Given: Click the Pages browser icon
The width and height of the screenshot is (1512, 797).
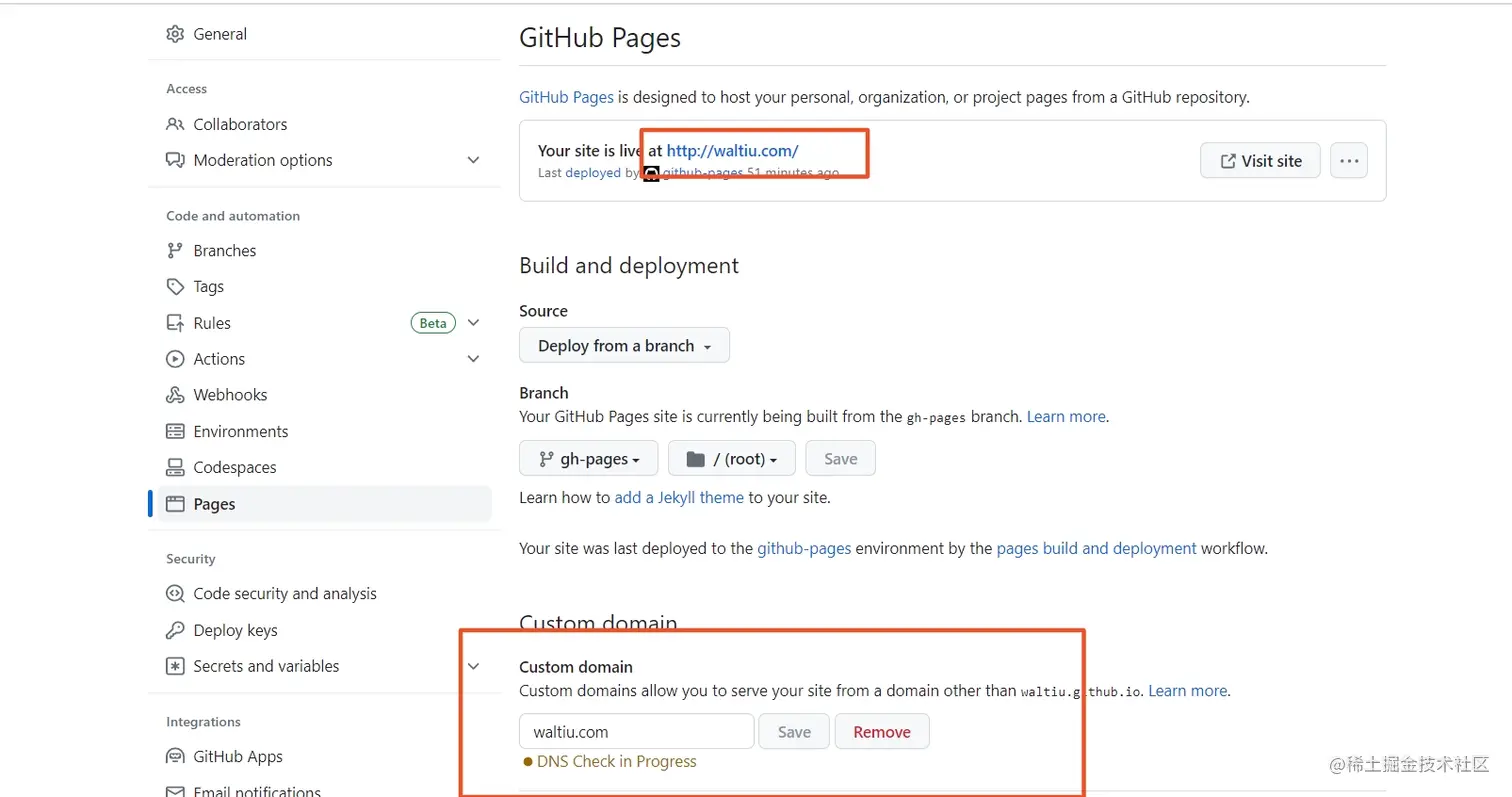Looking at the screenshot, I should click(x=175, y=504).
